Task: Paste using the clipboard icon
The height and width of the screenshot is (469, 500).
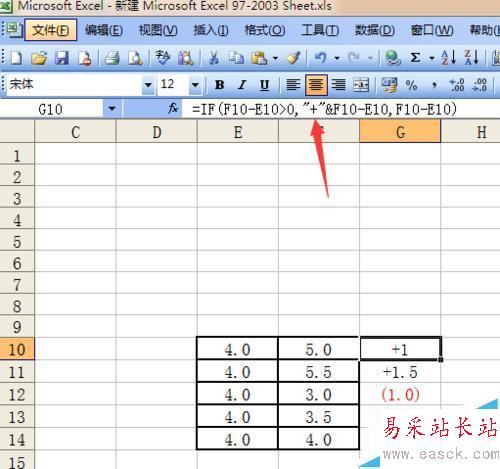Action: click(x=259, y=58)
